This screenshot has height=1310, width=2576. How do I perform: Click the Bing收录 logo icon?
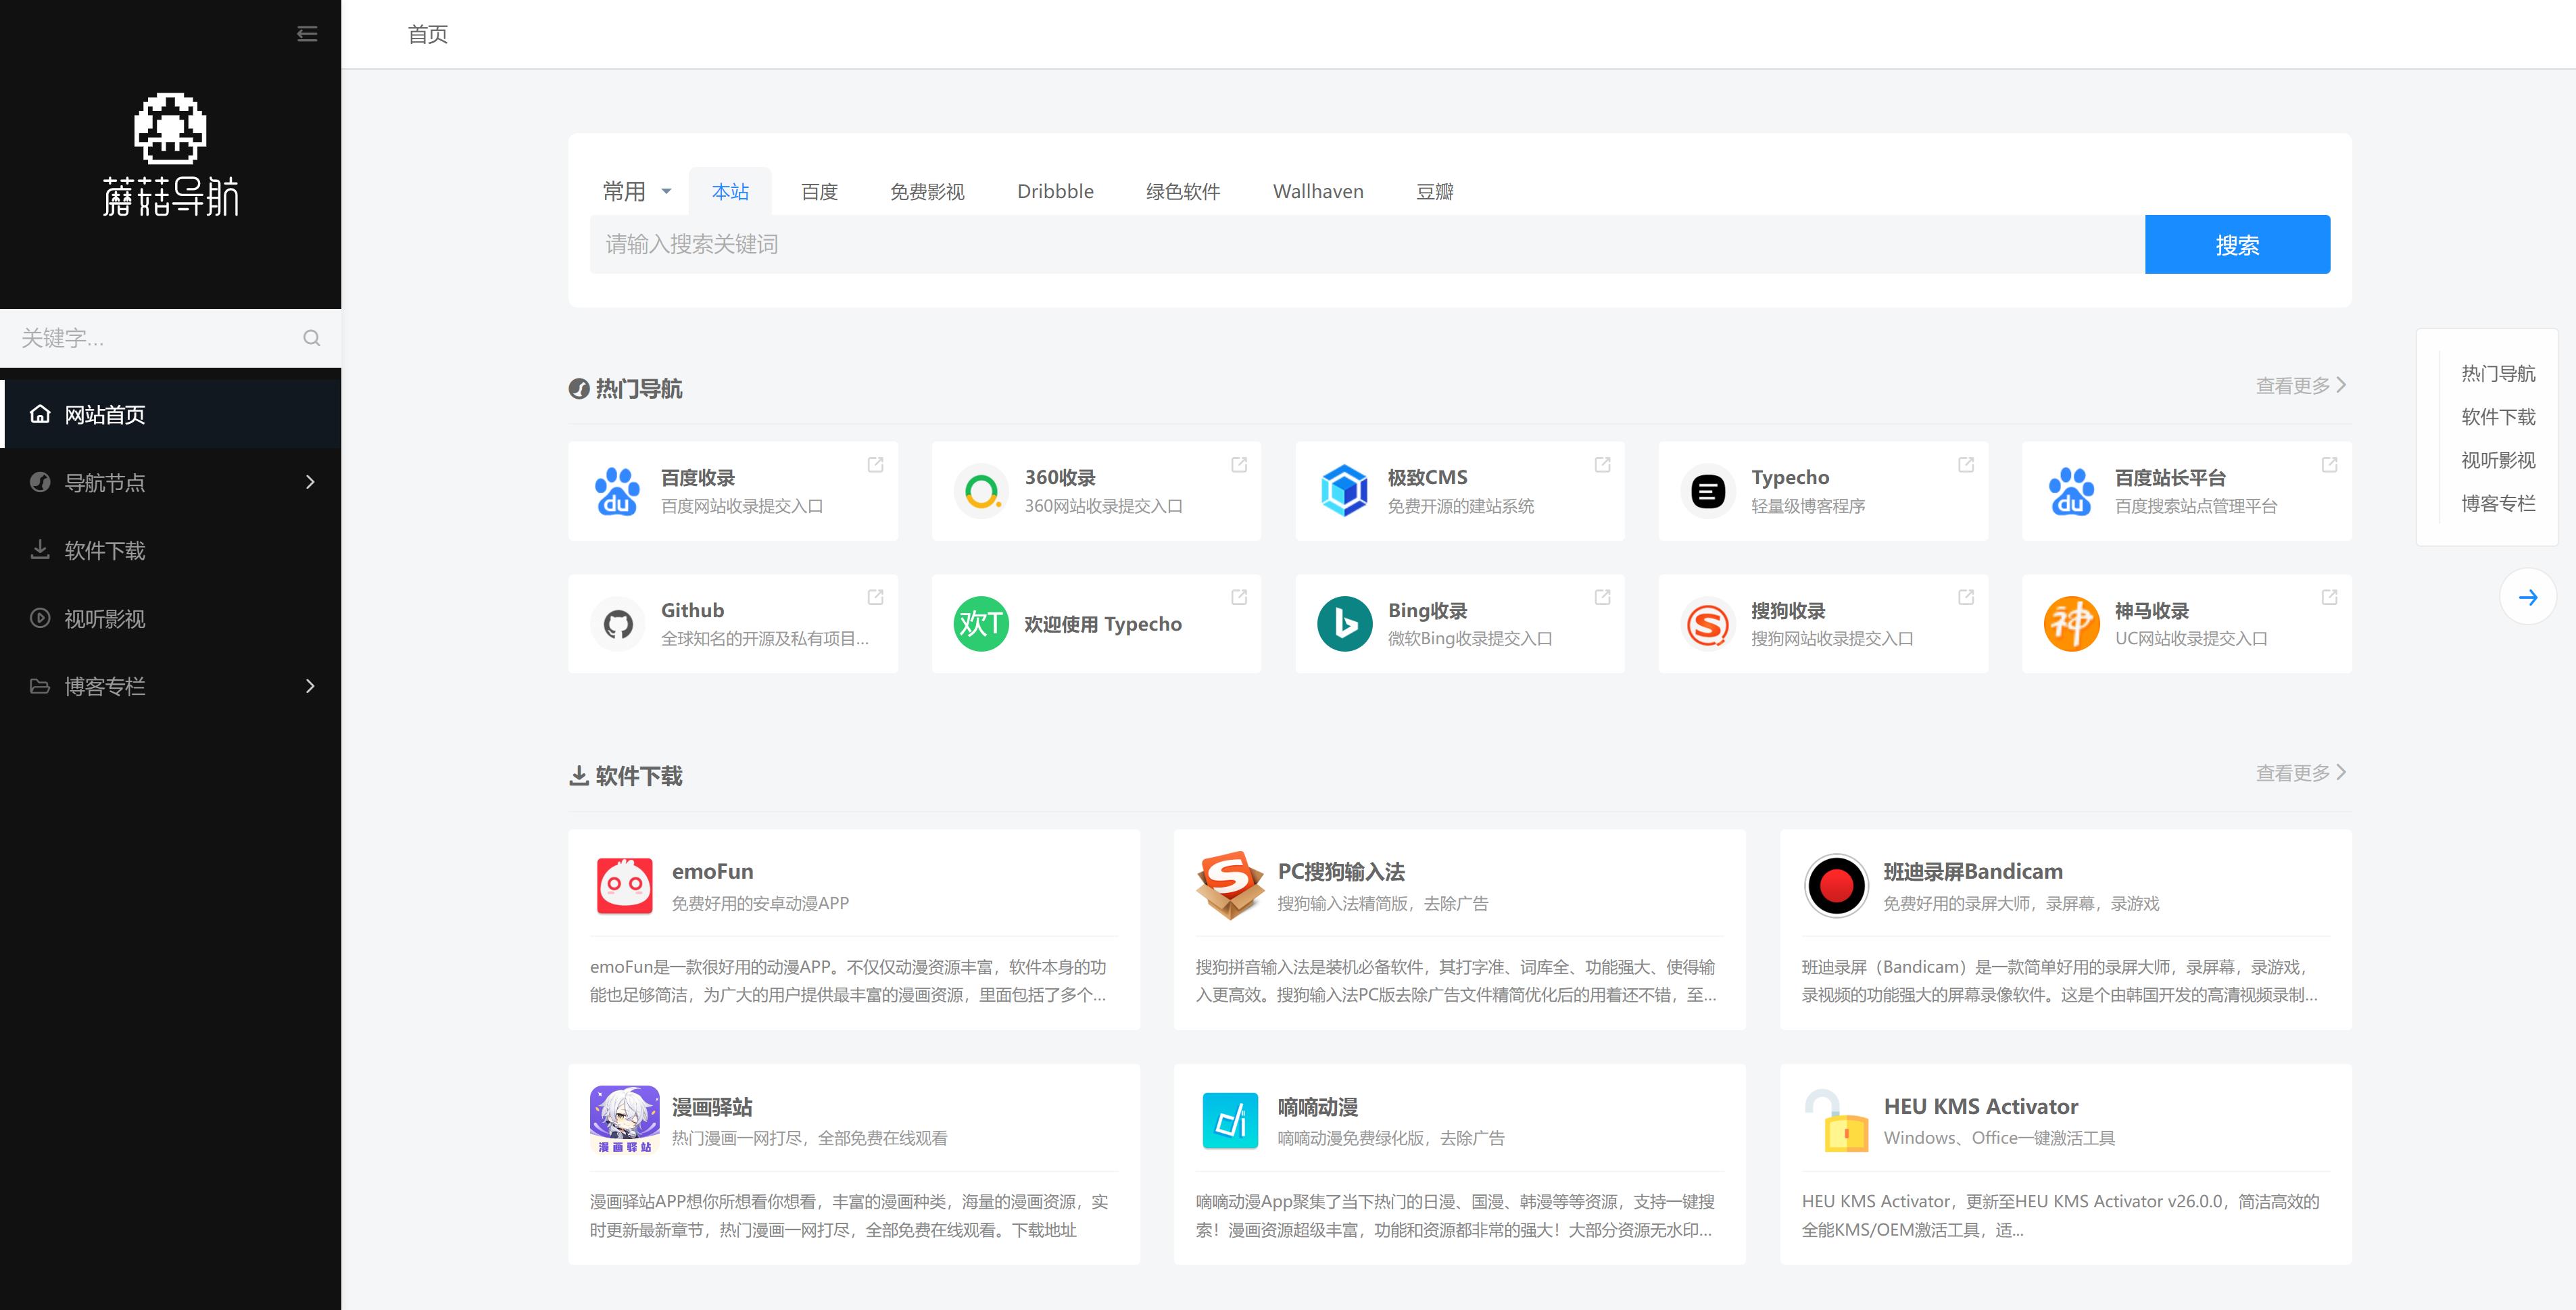1344,624
